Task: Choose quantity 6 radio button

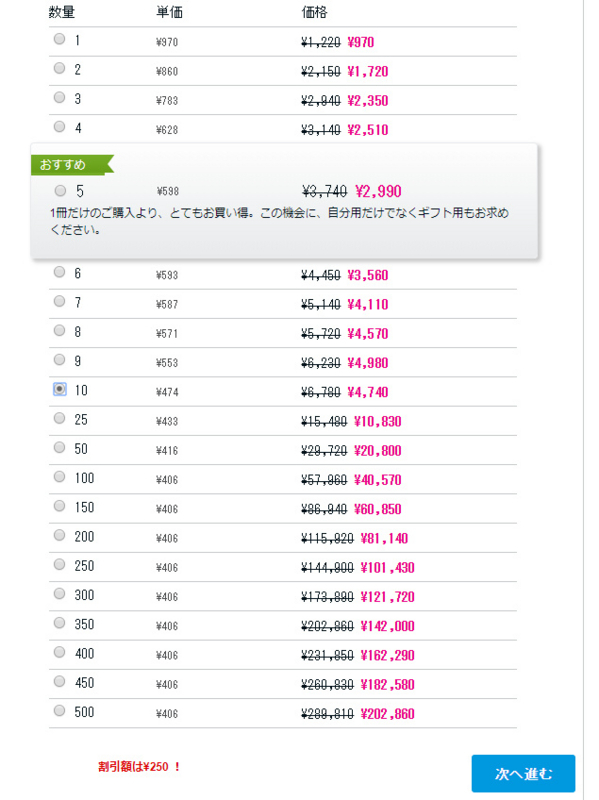Action: pos(60,272)
